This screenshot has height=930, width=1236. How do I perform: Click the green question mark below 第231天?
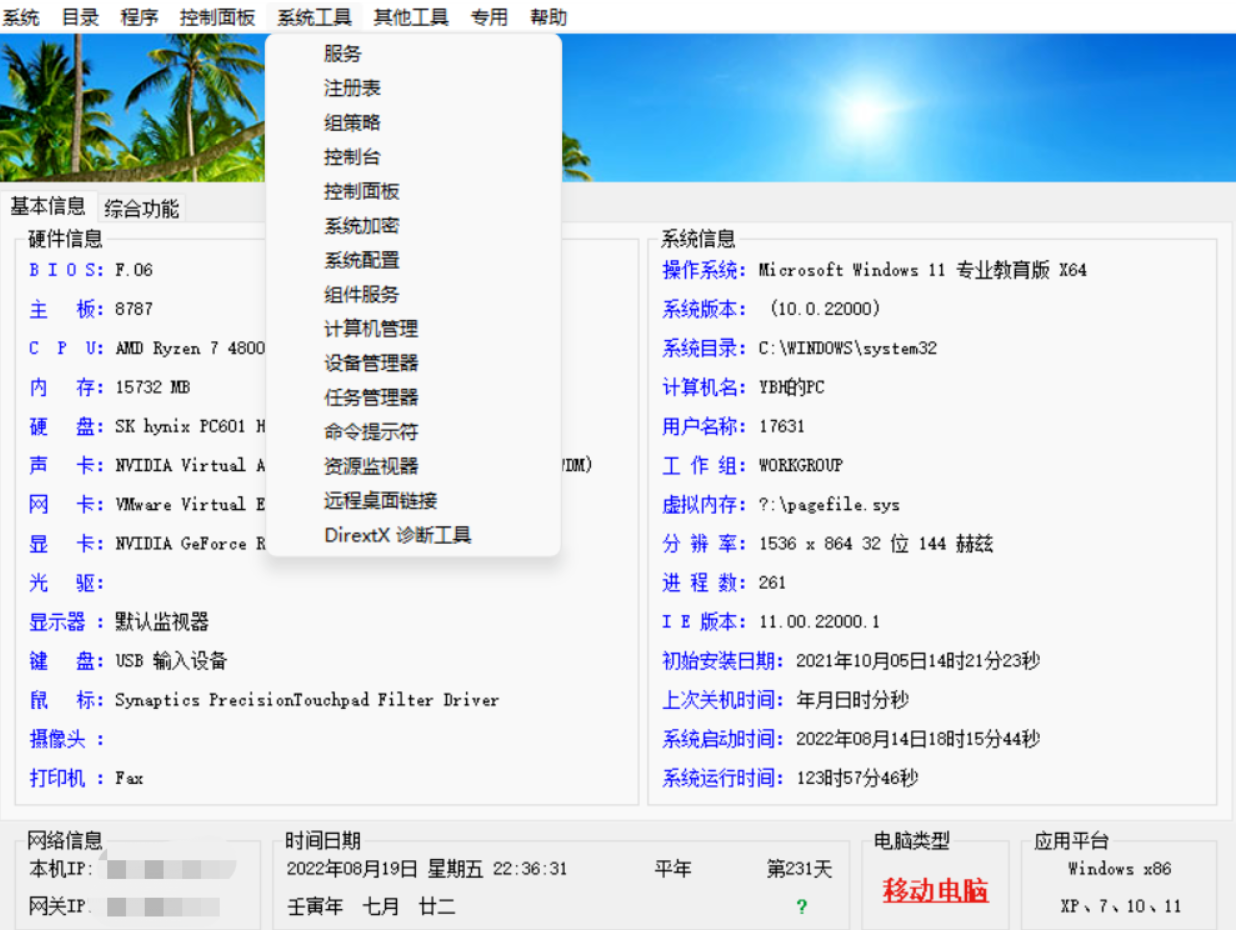(800, 908)
